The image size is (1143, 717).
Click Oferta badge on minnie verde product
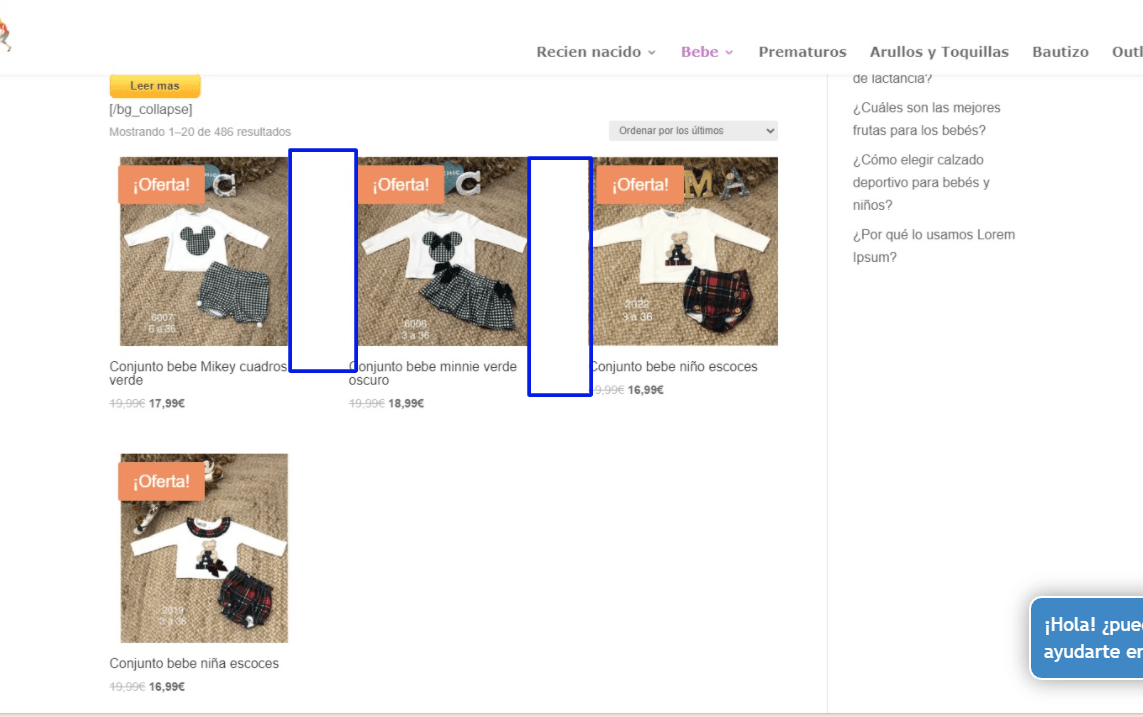point(401,184)
